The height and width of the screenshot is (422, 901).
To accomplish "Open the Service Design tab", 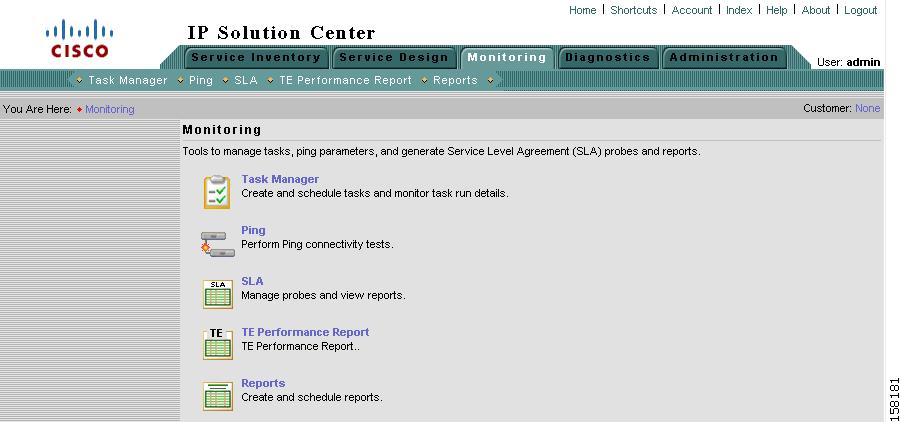I will 394,57.
